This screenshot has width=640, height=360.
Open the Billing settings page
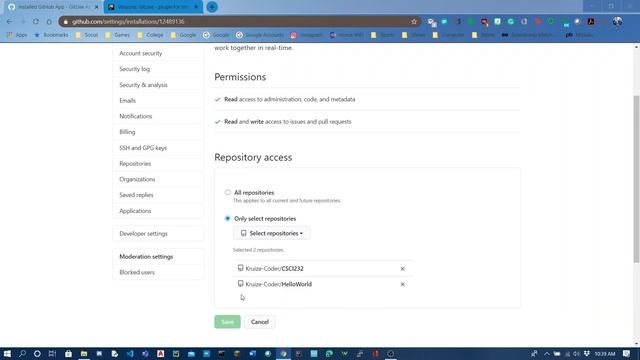point(127,132)
